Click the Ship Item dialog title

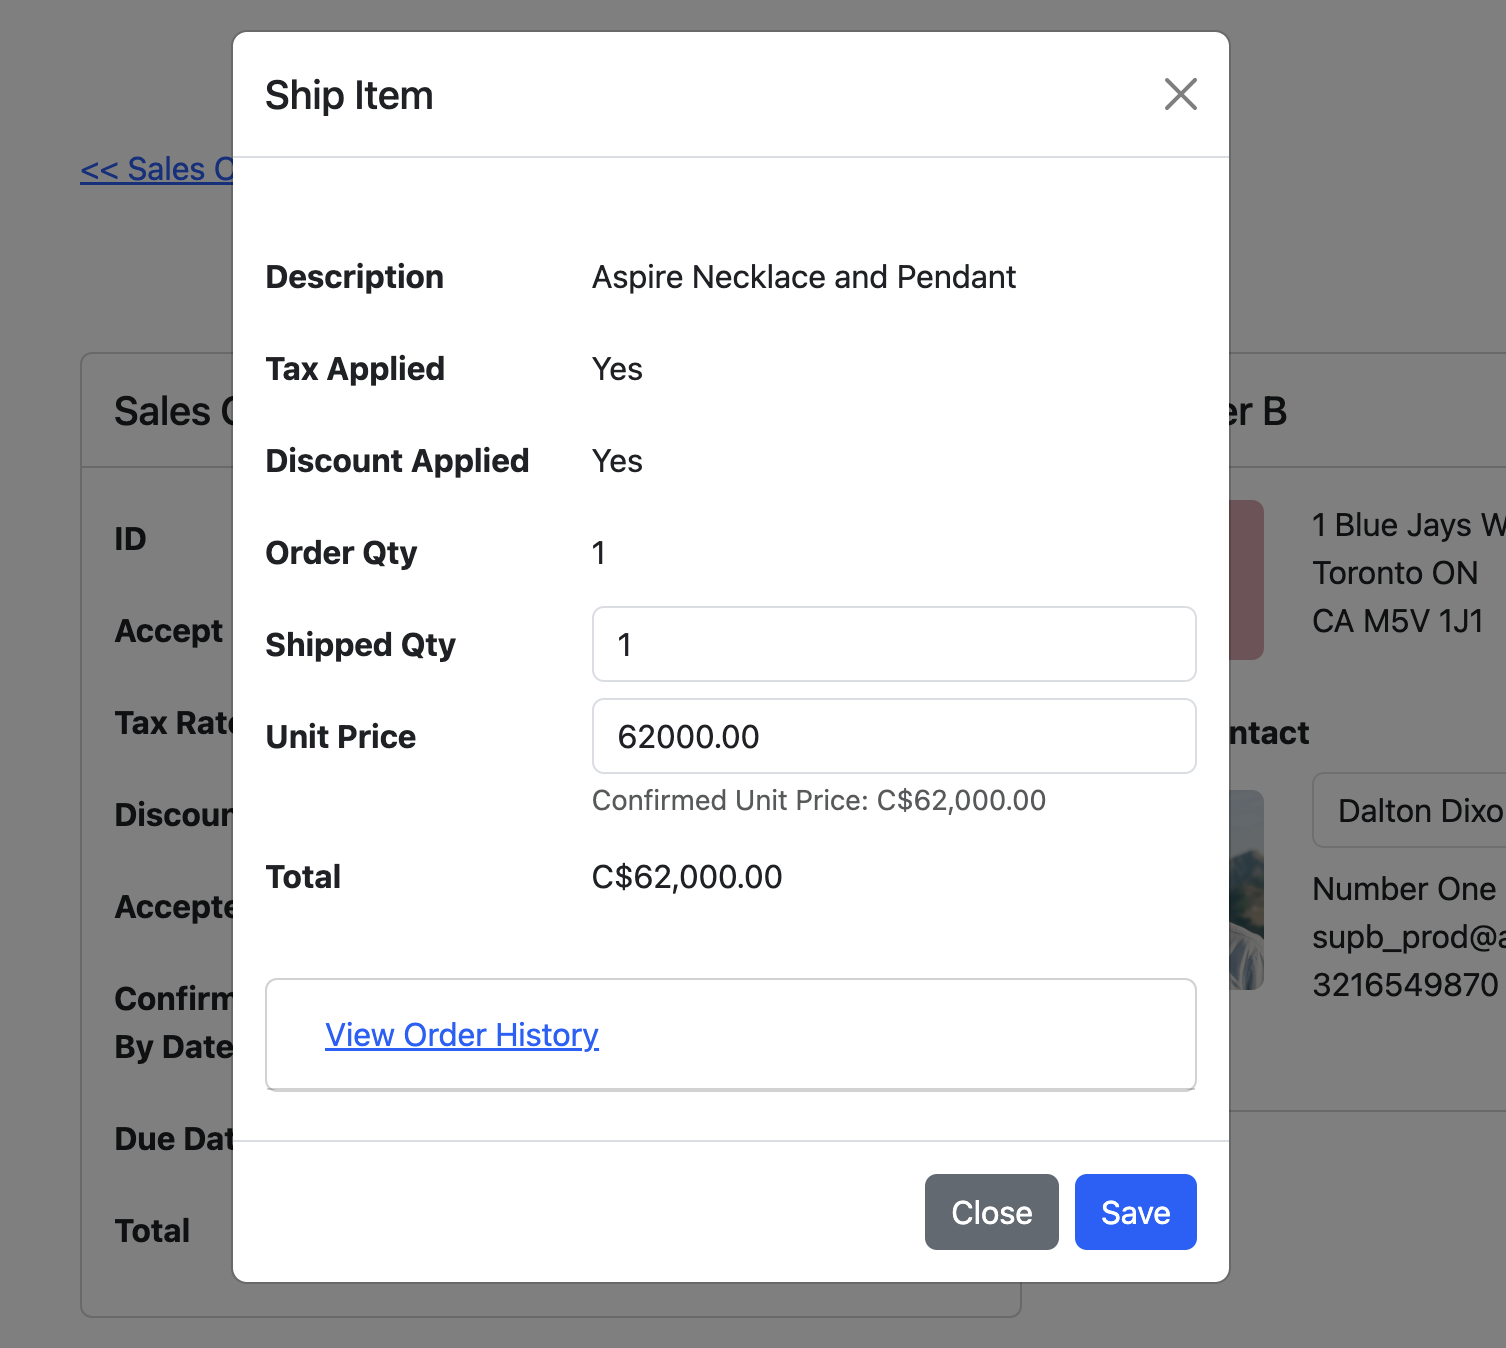pos(349,96)
